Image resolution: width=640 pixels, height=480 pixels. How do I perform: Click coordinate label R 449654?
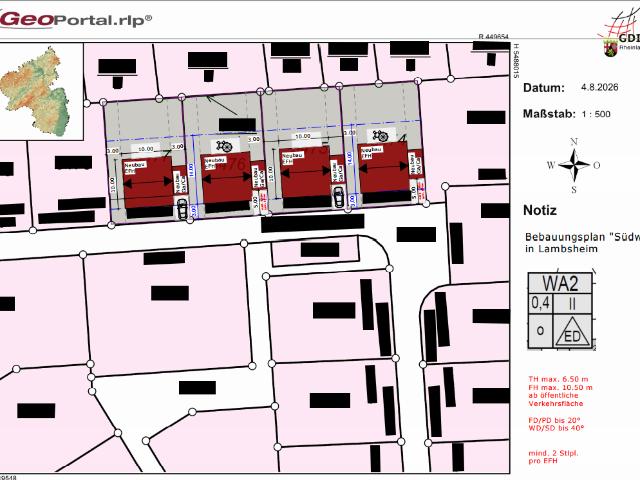click(x=493, y=37)
